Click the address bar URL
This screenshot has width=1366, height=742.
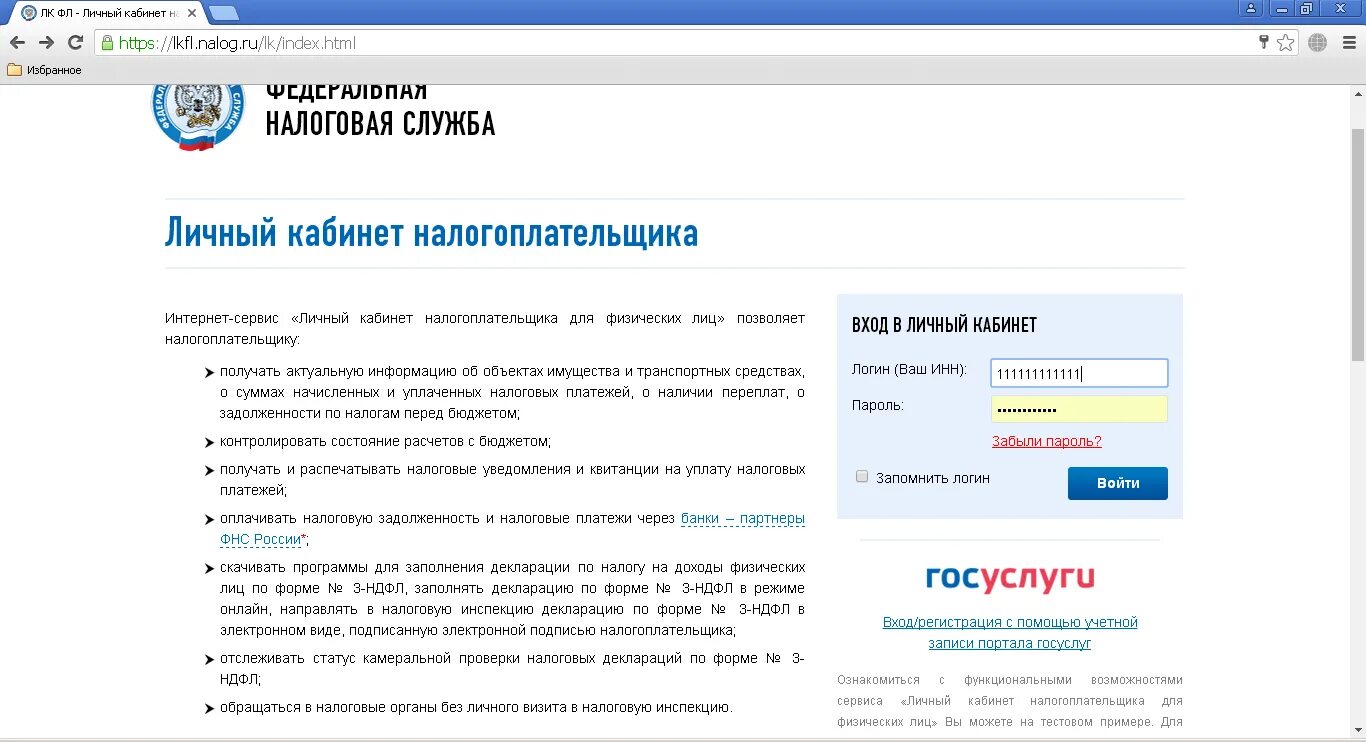237,43
